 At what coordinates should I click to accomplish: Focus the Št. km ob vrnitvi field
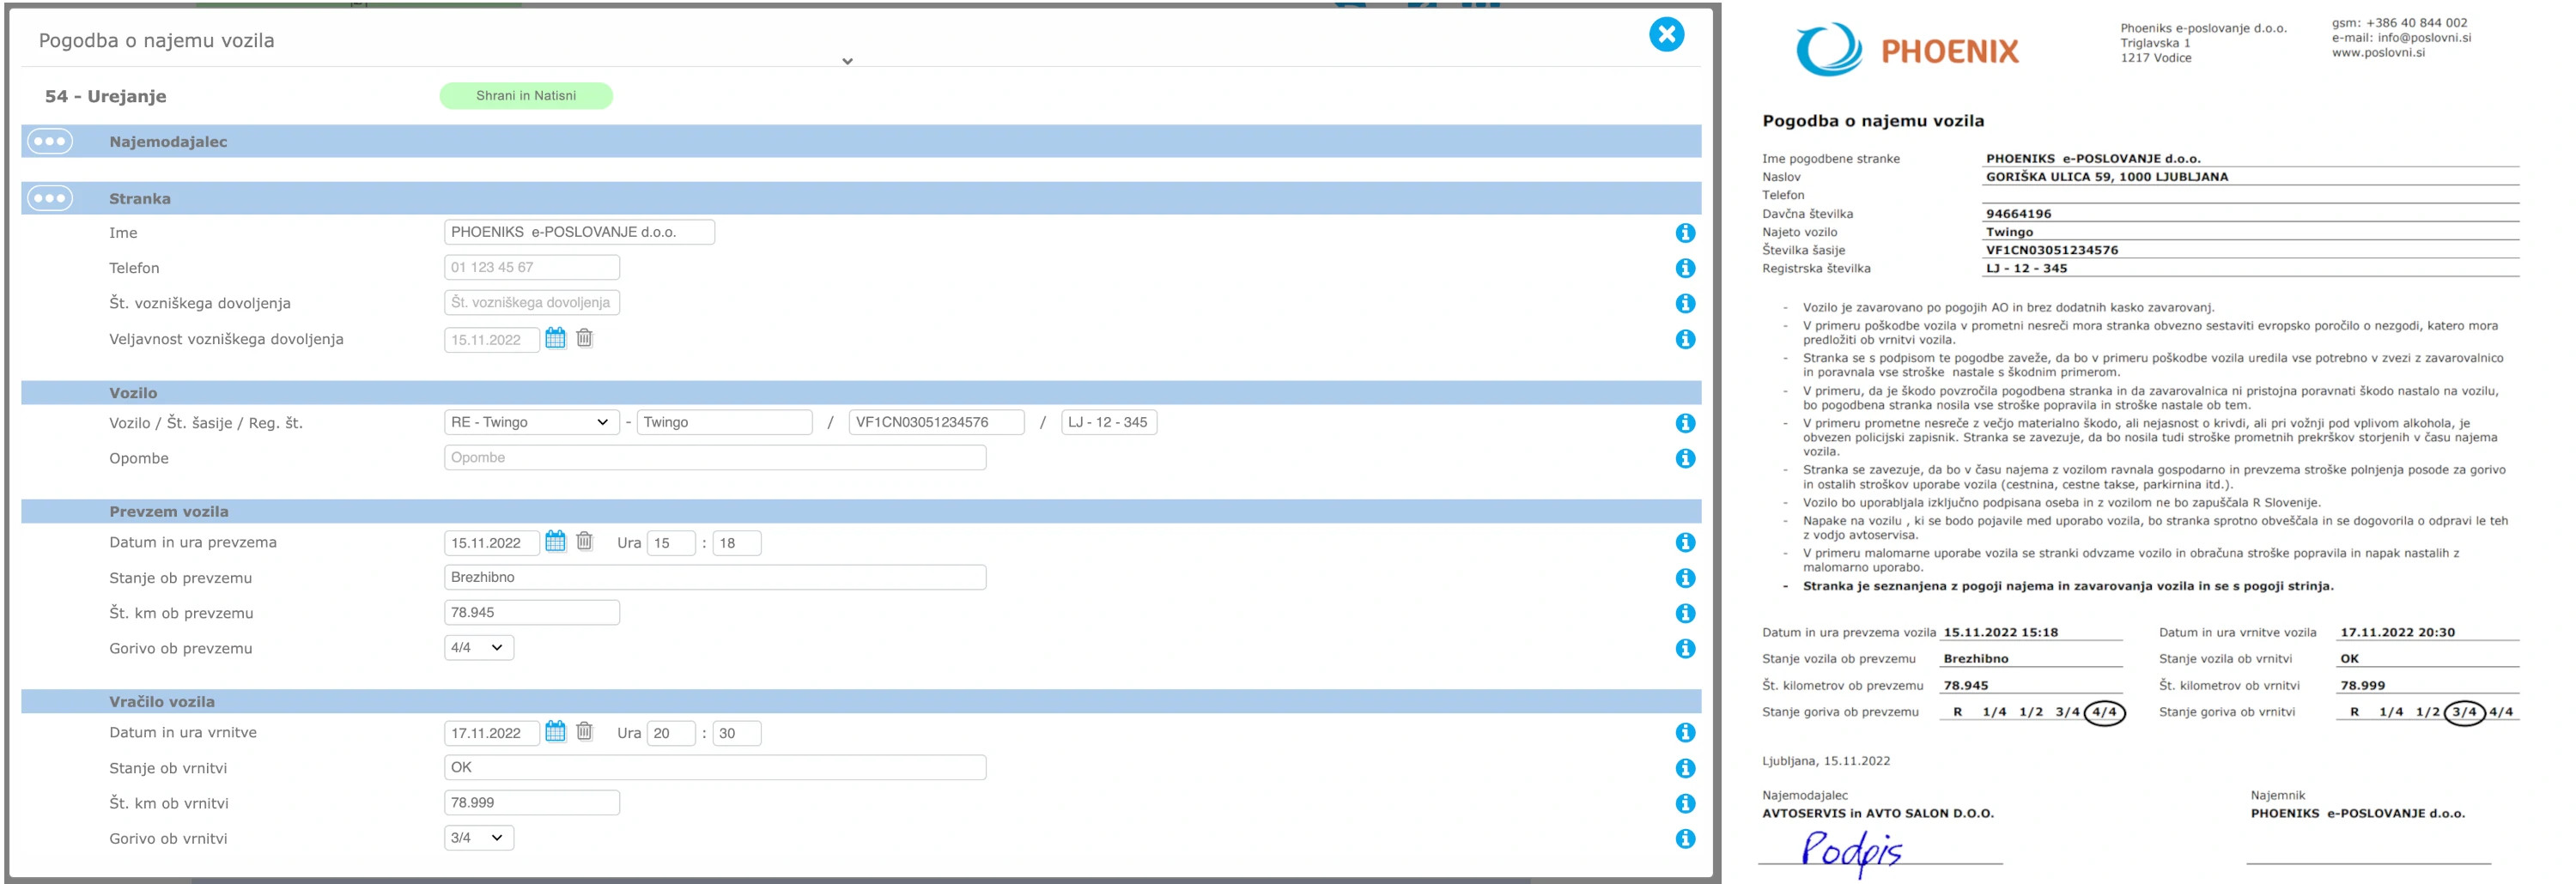531,803
